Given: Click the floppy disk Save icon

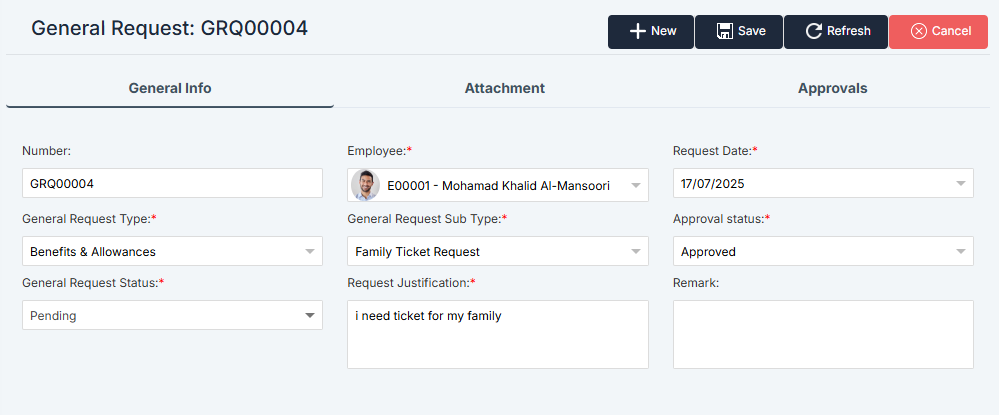Looking at the screenshot, I should (725, 31).
